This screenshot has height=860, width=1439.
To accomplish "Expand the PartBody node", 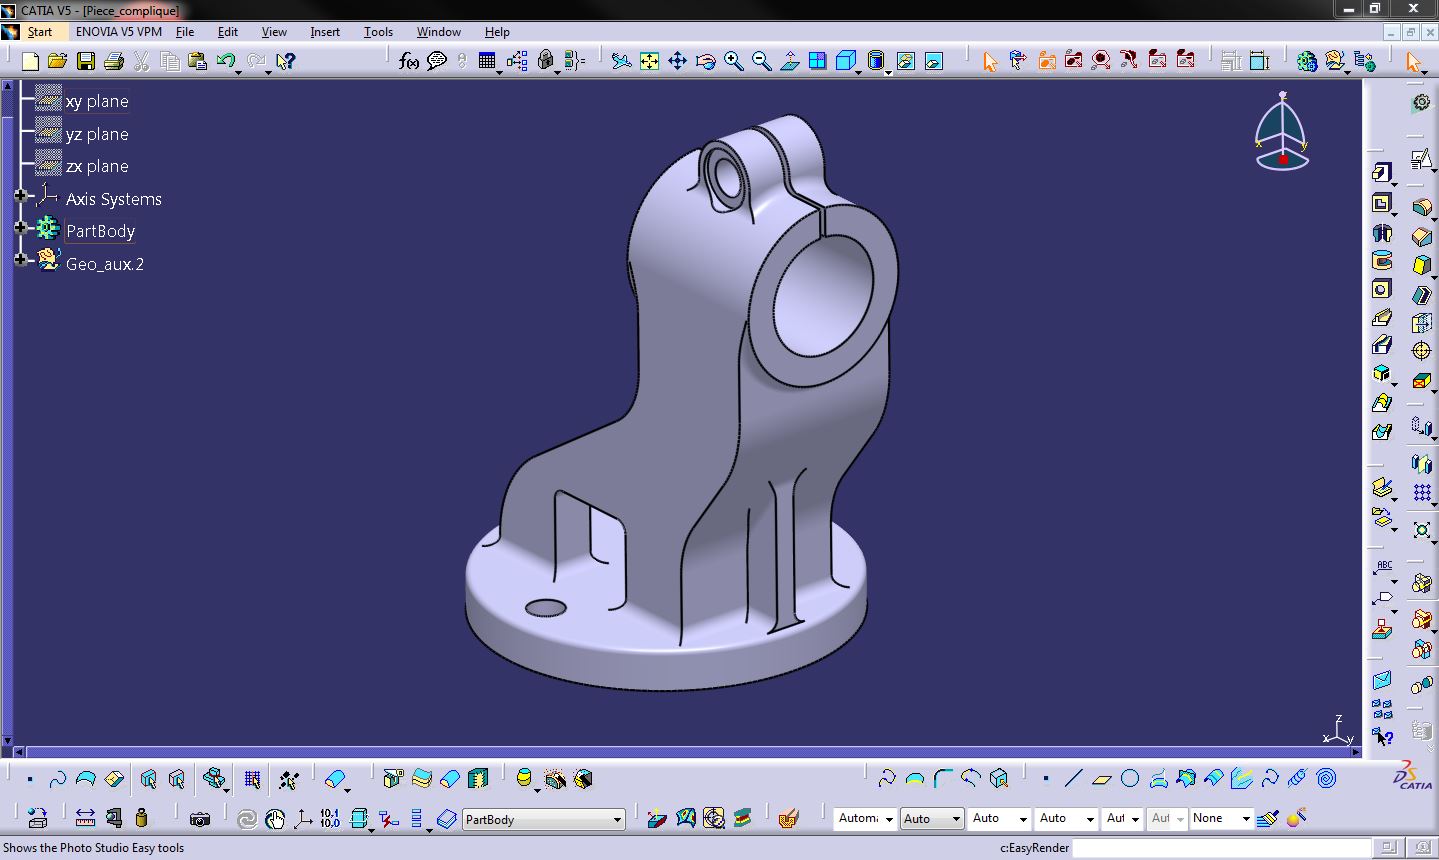I will click(x=20, y=228).
